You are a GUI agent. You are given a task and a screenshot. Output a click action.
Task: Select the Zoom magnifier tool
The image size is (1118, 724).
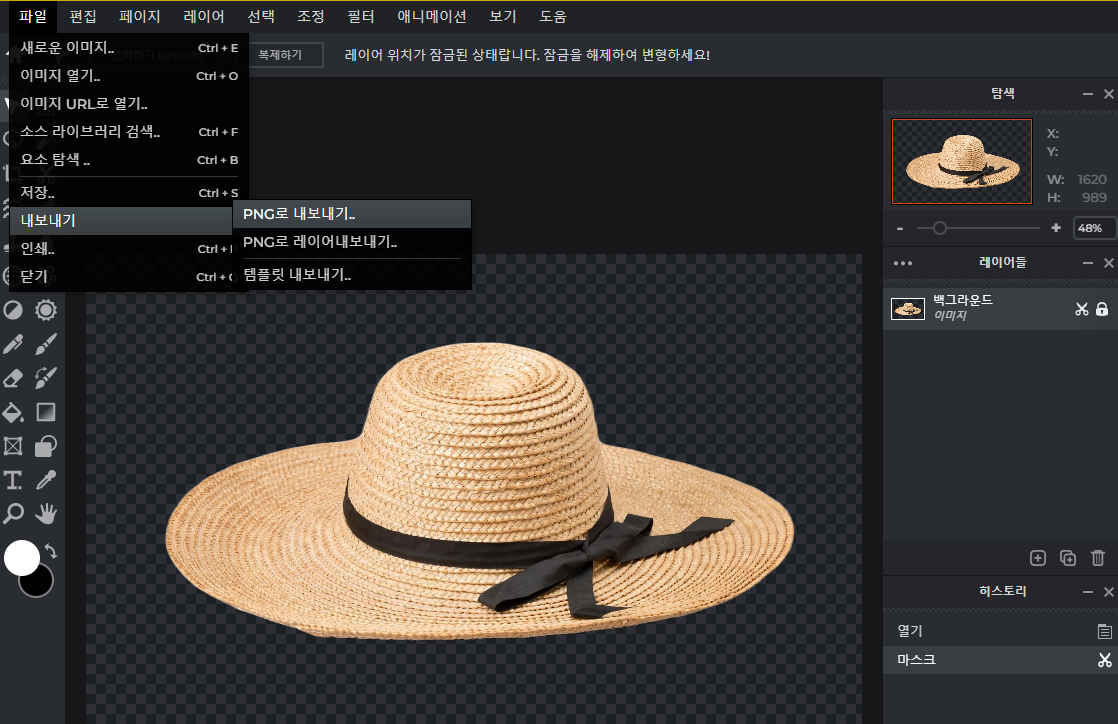(13, 514)
